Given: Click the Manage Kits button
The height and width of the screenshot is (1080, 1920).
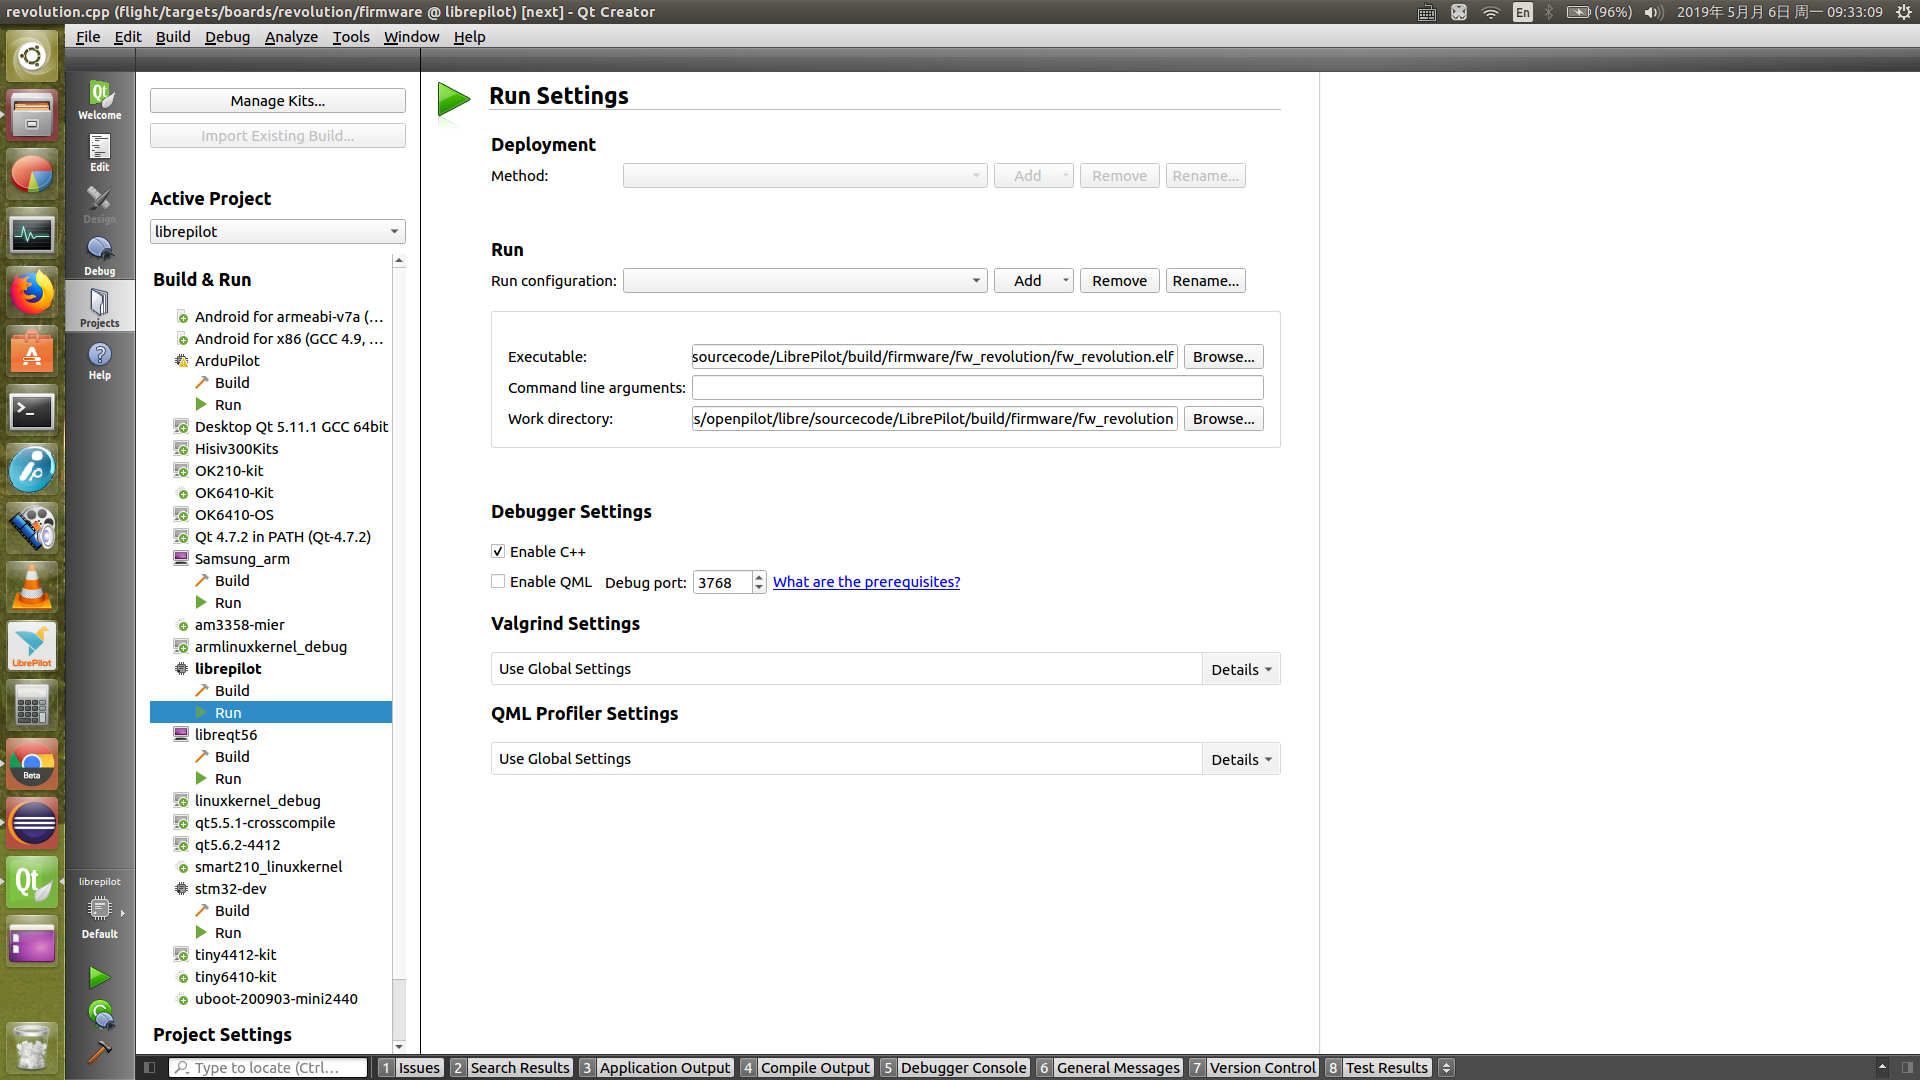Looking at the screenshot, I should [277, 100].
